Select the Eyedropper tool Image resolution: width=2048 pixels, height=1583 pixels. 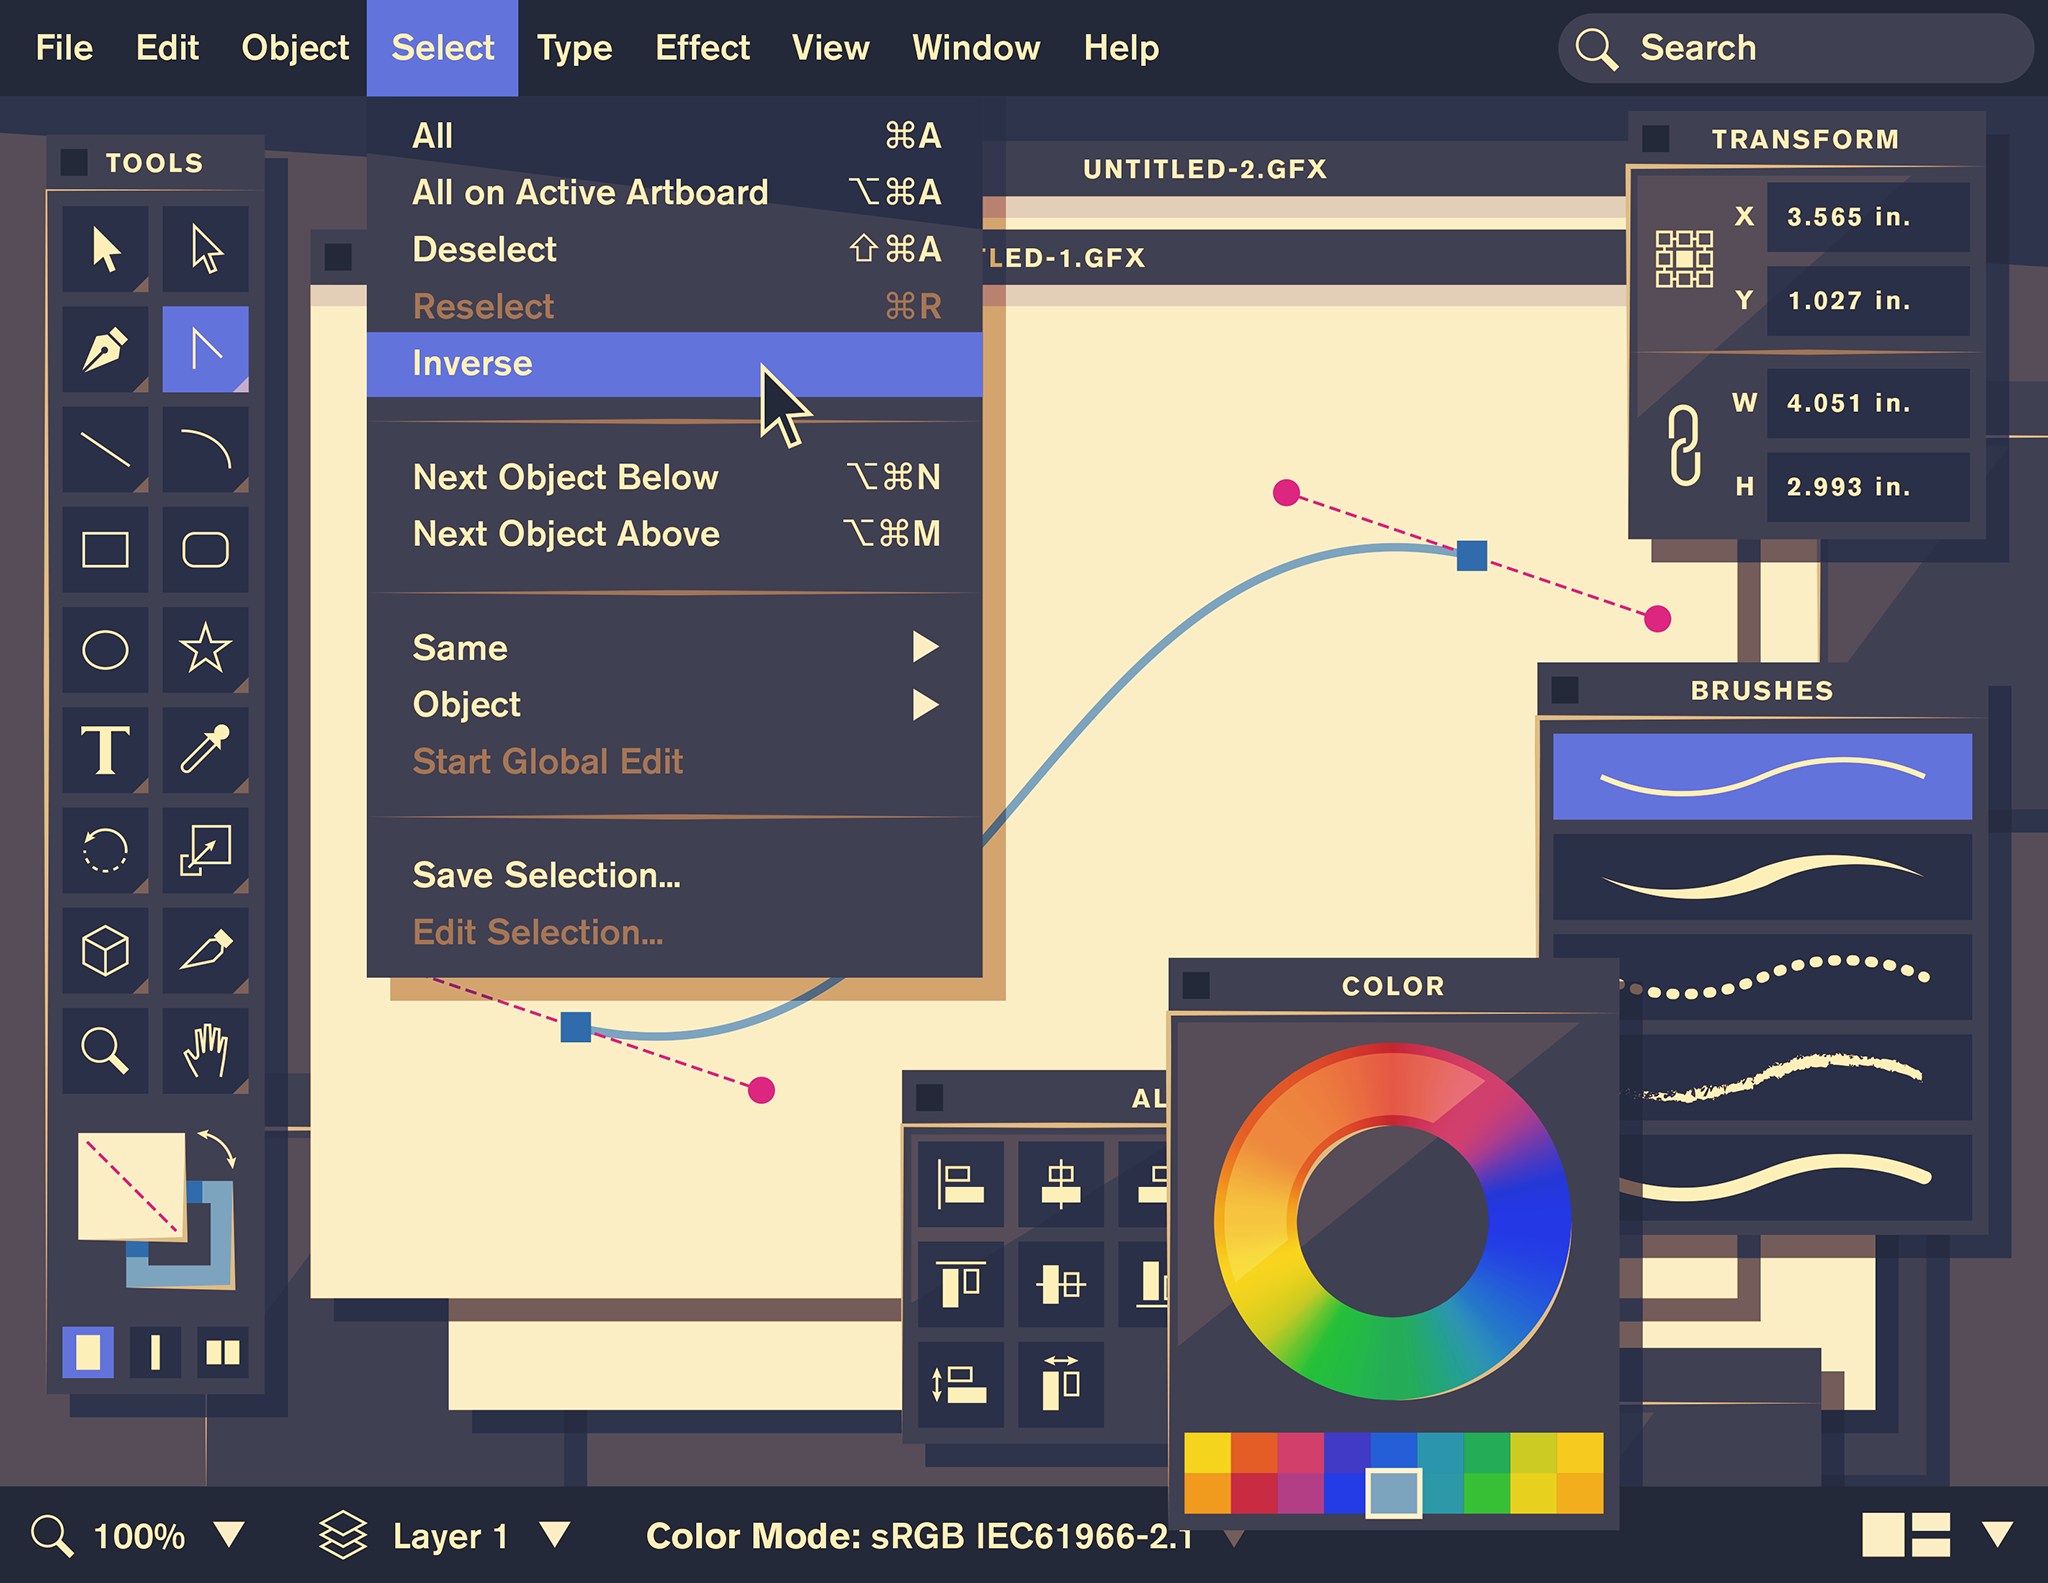pyautogui.click(x=205, y=750)
